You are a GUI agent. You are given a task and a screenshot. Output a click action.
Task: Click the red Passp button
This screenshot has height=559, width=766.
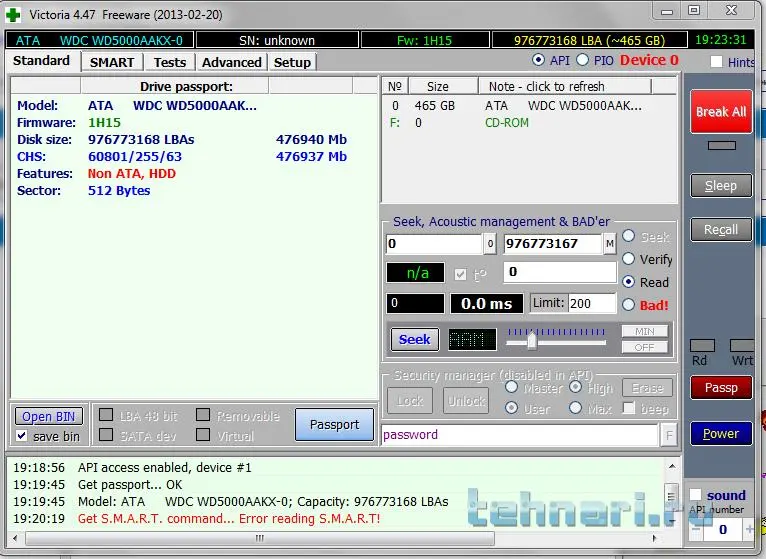coord(721,388)
